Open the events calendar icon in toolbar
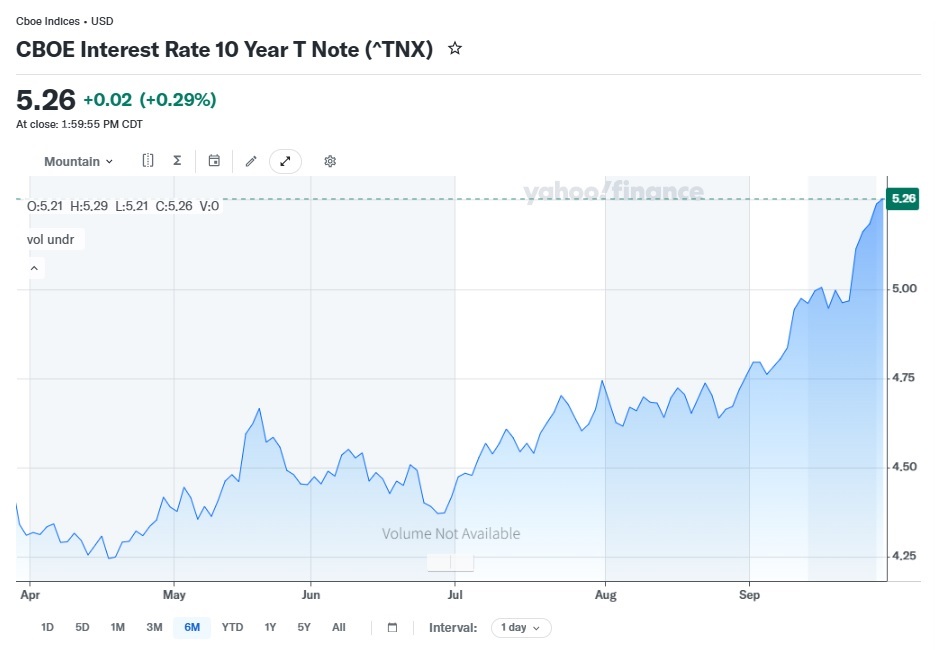The image size is (936, 650). coord(214,161)
